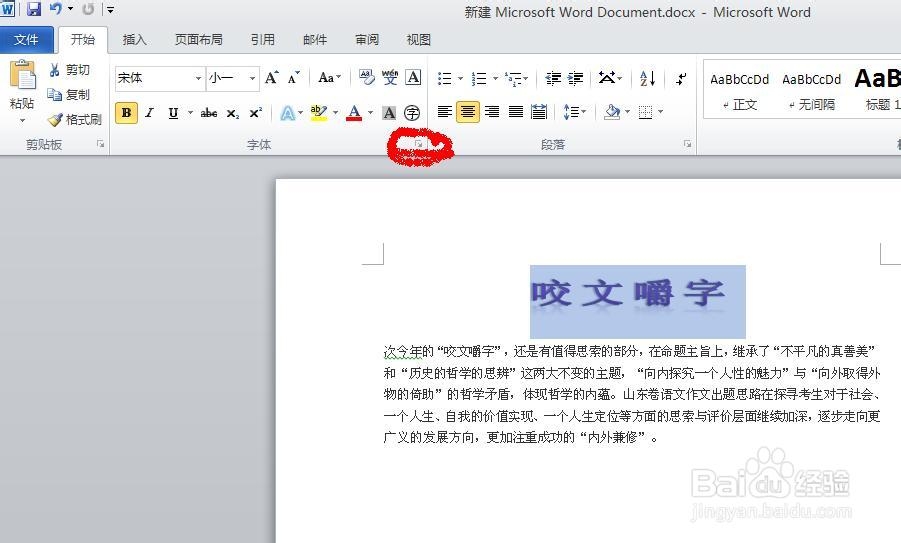Image resolution: width=901 pixels, height=543 pixels.
Task: Apply the yellow text highlight color
Action: coord(318,113)
